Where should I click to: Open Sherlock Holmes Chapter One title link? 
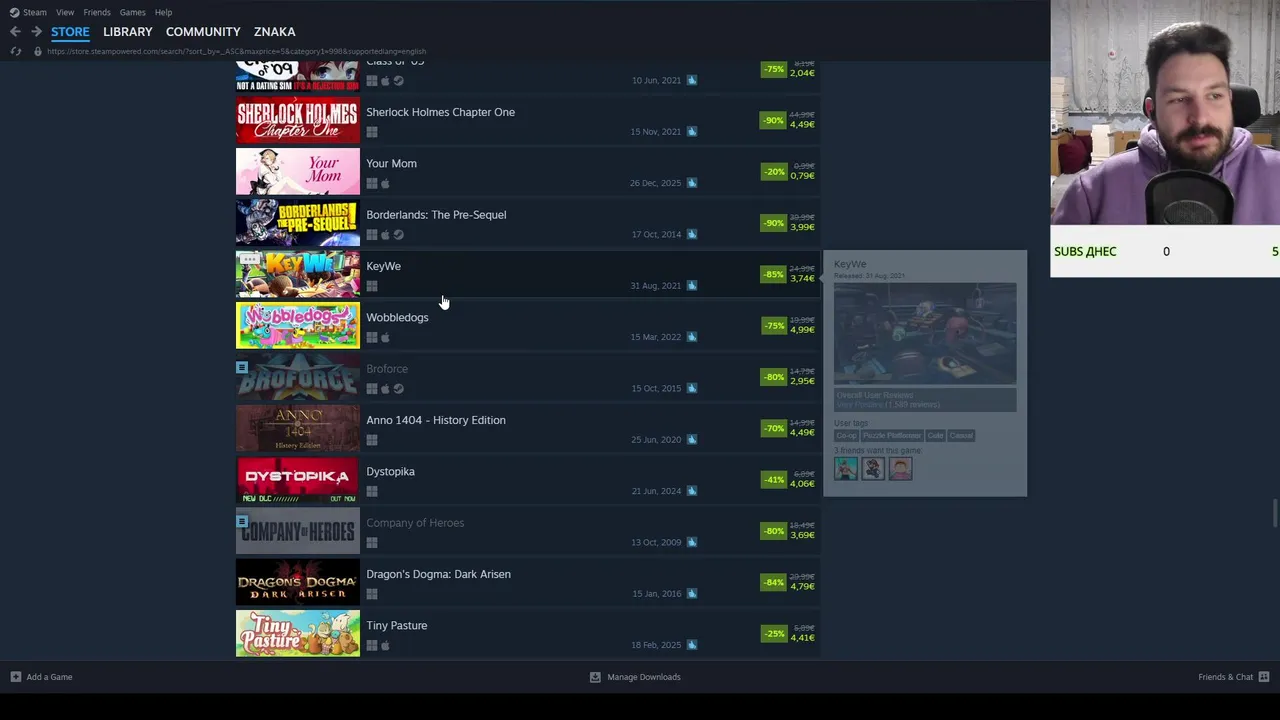click(440, 112)
